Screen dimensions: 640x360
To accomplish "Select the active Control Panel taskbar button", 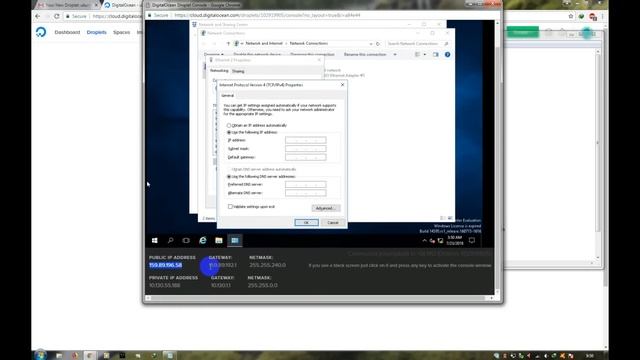I will click(x=235, y=240).
